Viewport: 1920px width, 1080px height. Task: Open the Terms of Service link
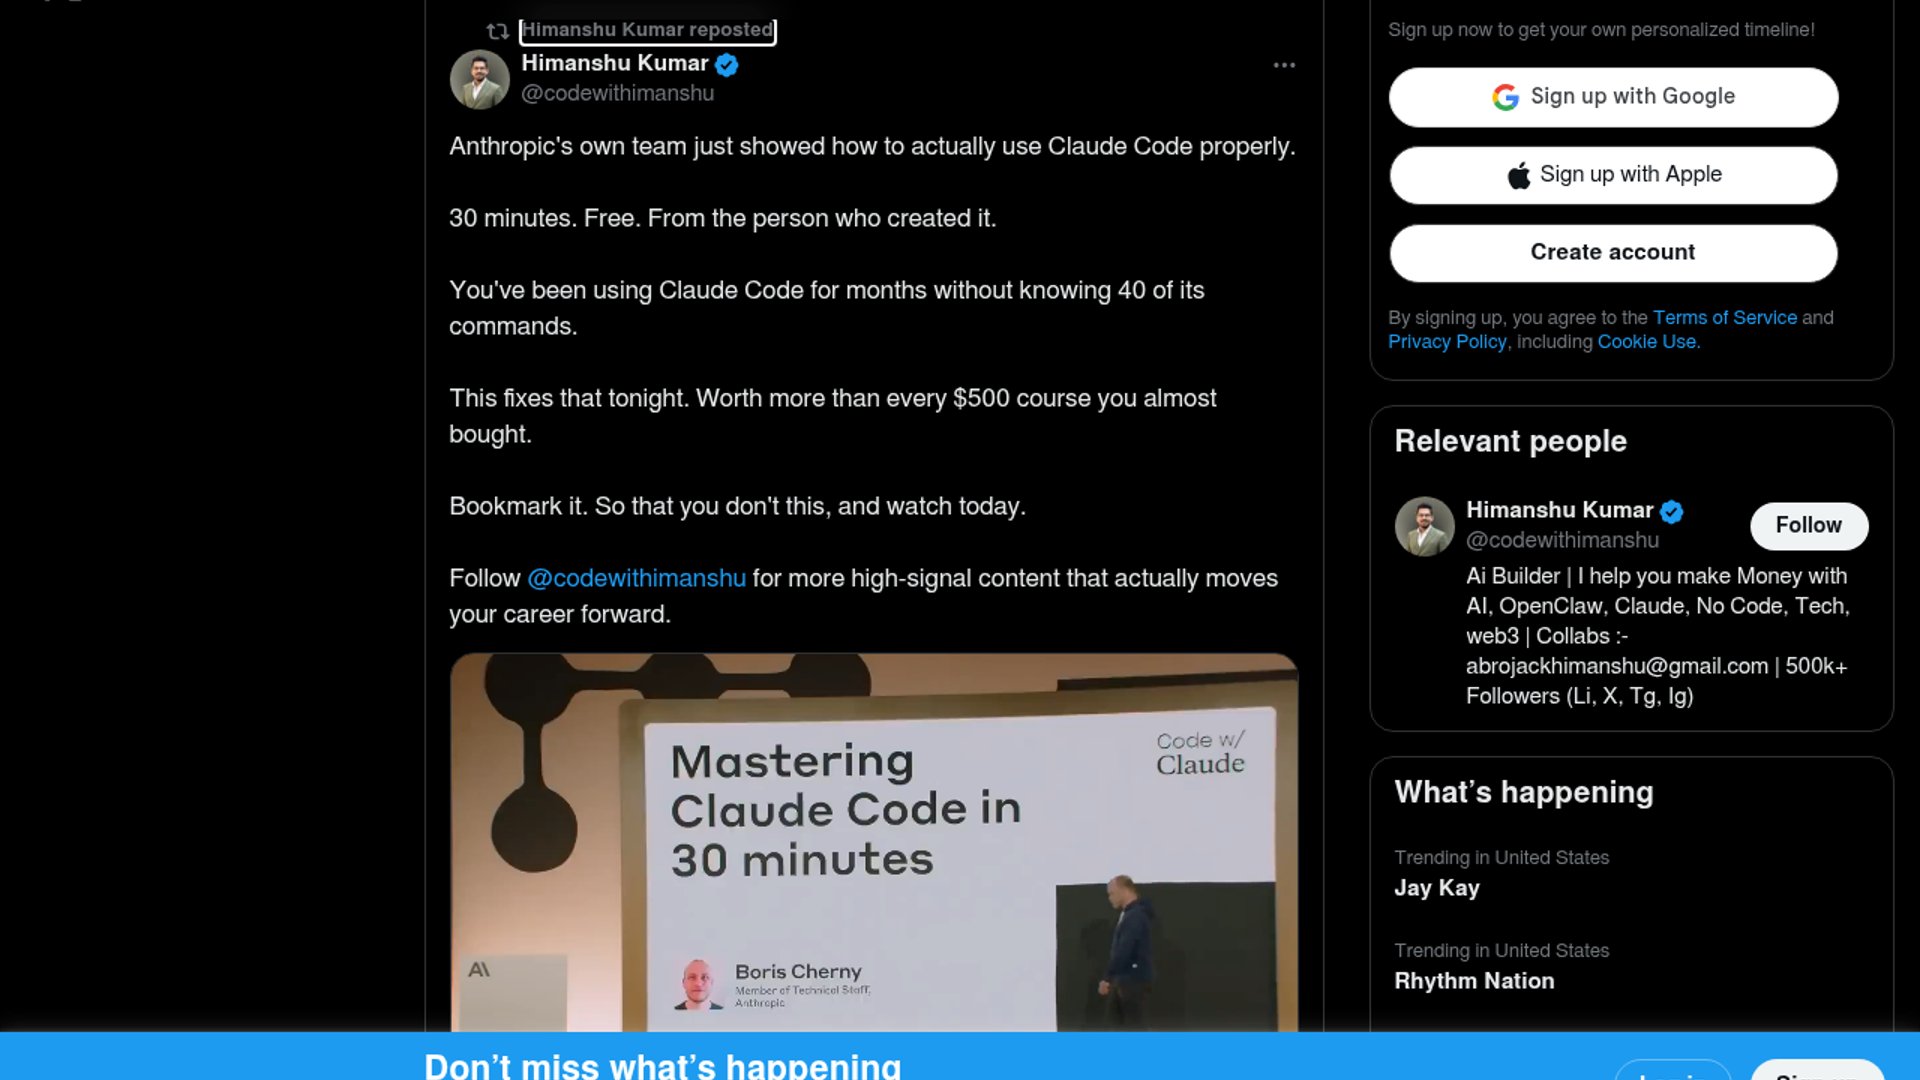(1725, 318)
